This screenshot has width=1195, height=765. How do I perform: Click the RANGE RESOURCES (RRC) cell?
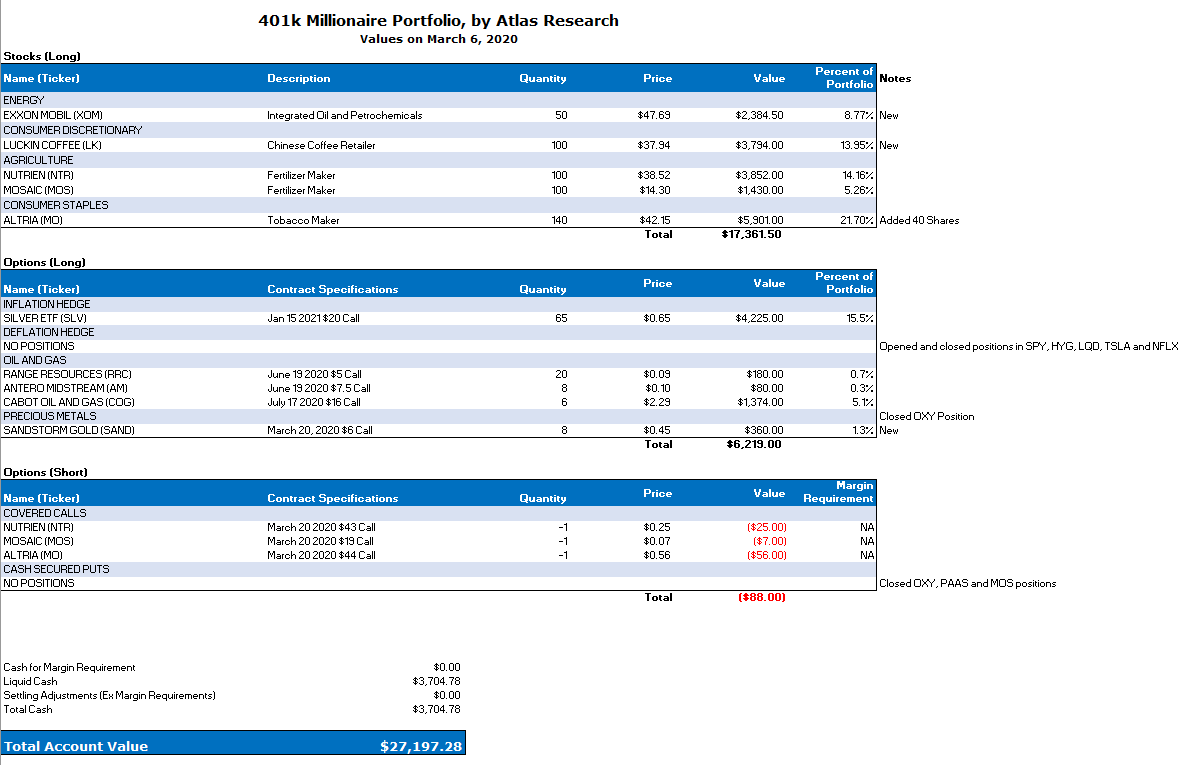[x=67, y=374]
